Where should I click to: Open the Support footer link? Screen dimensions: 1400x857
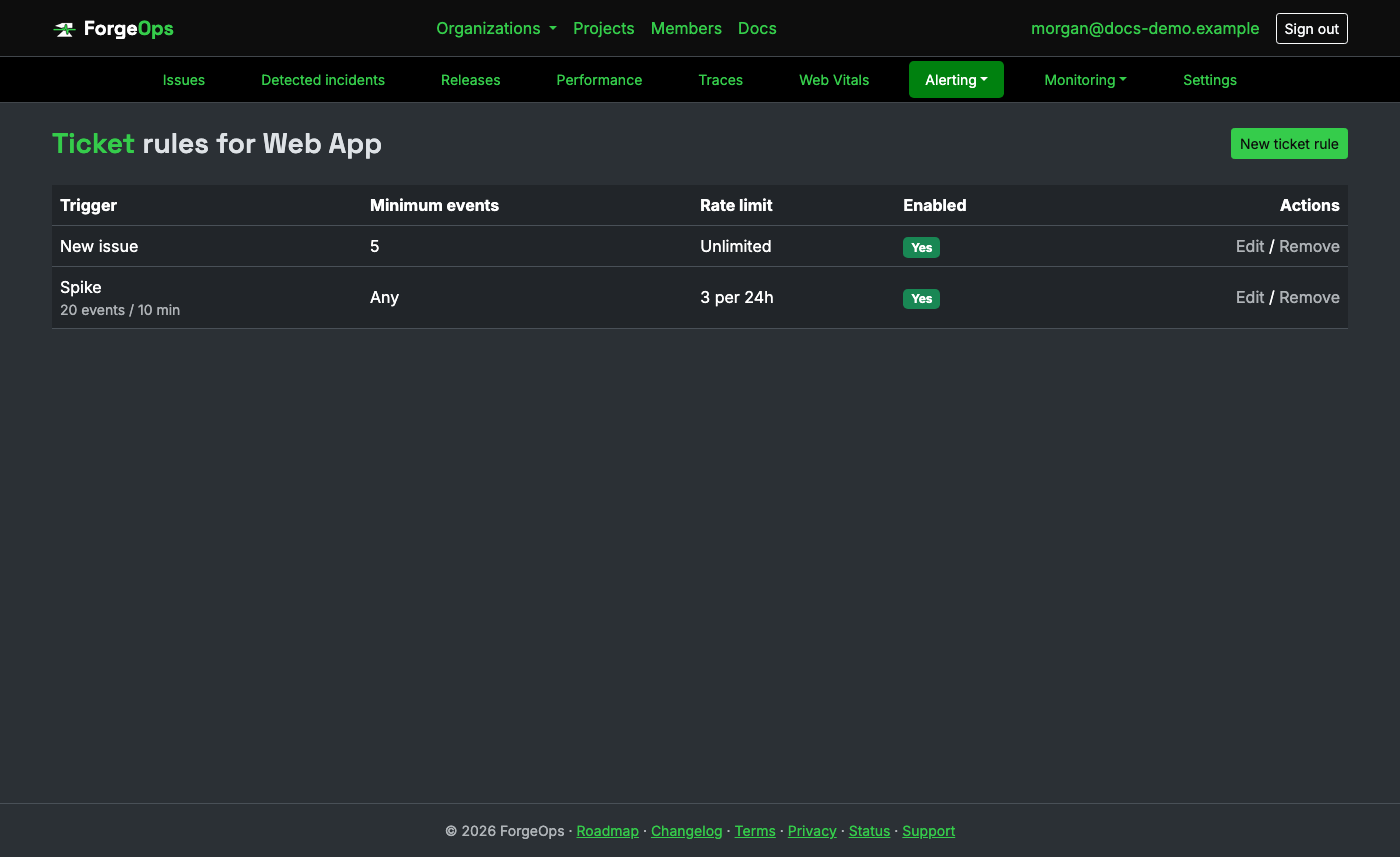[929, 831]
